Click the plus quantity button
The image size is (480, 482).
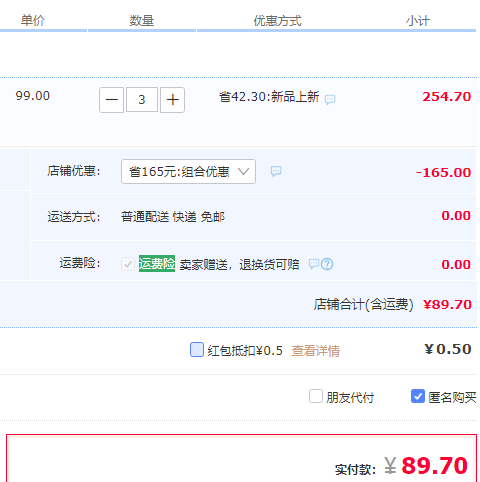[172, 100]
